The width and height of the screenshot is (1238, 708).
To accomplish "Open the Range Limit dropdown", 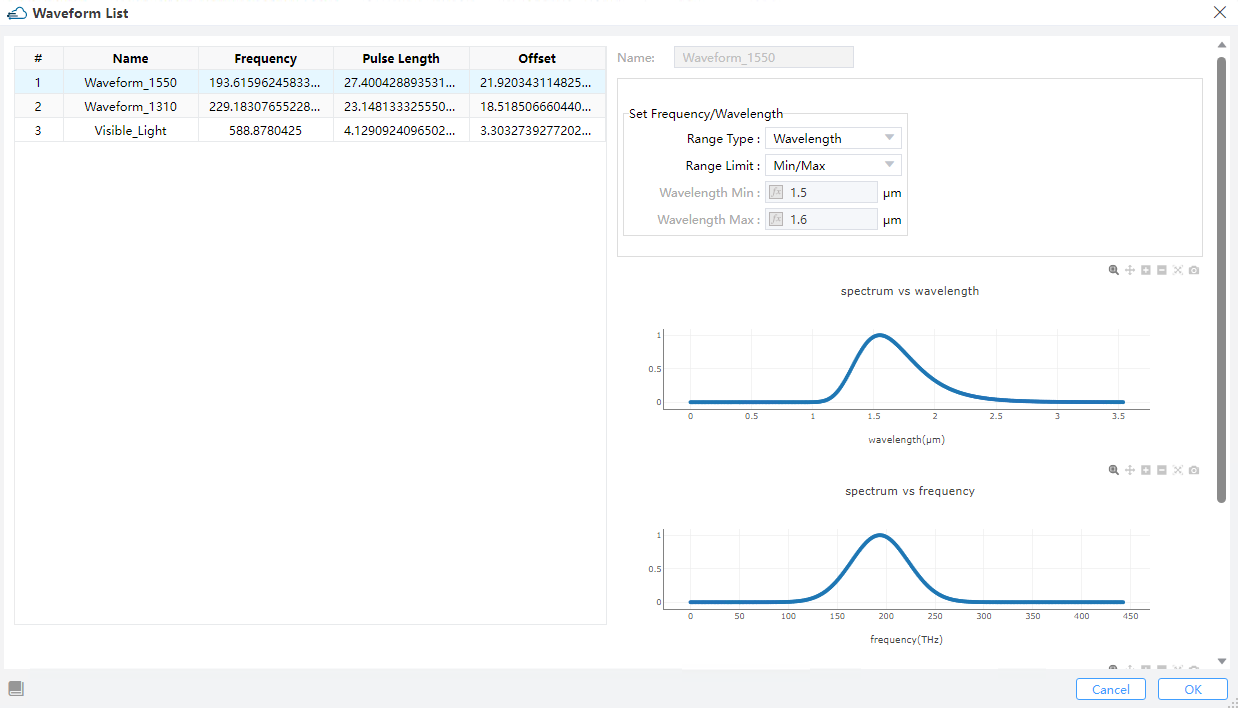I will [833, 165].
